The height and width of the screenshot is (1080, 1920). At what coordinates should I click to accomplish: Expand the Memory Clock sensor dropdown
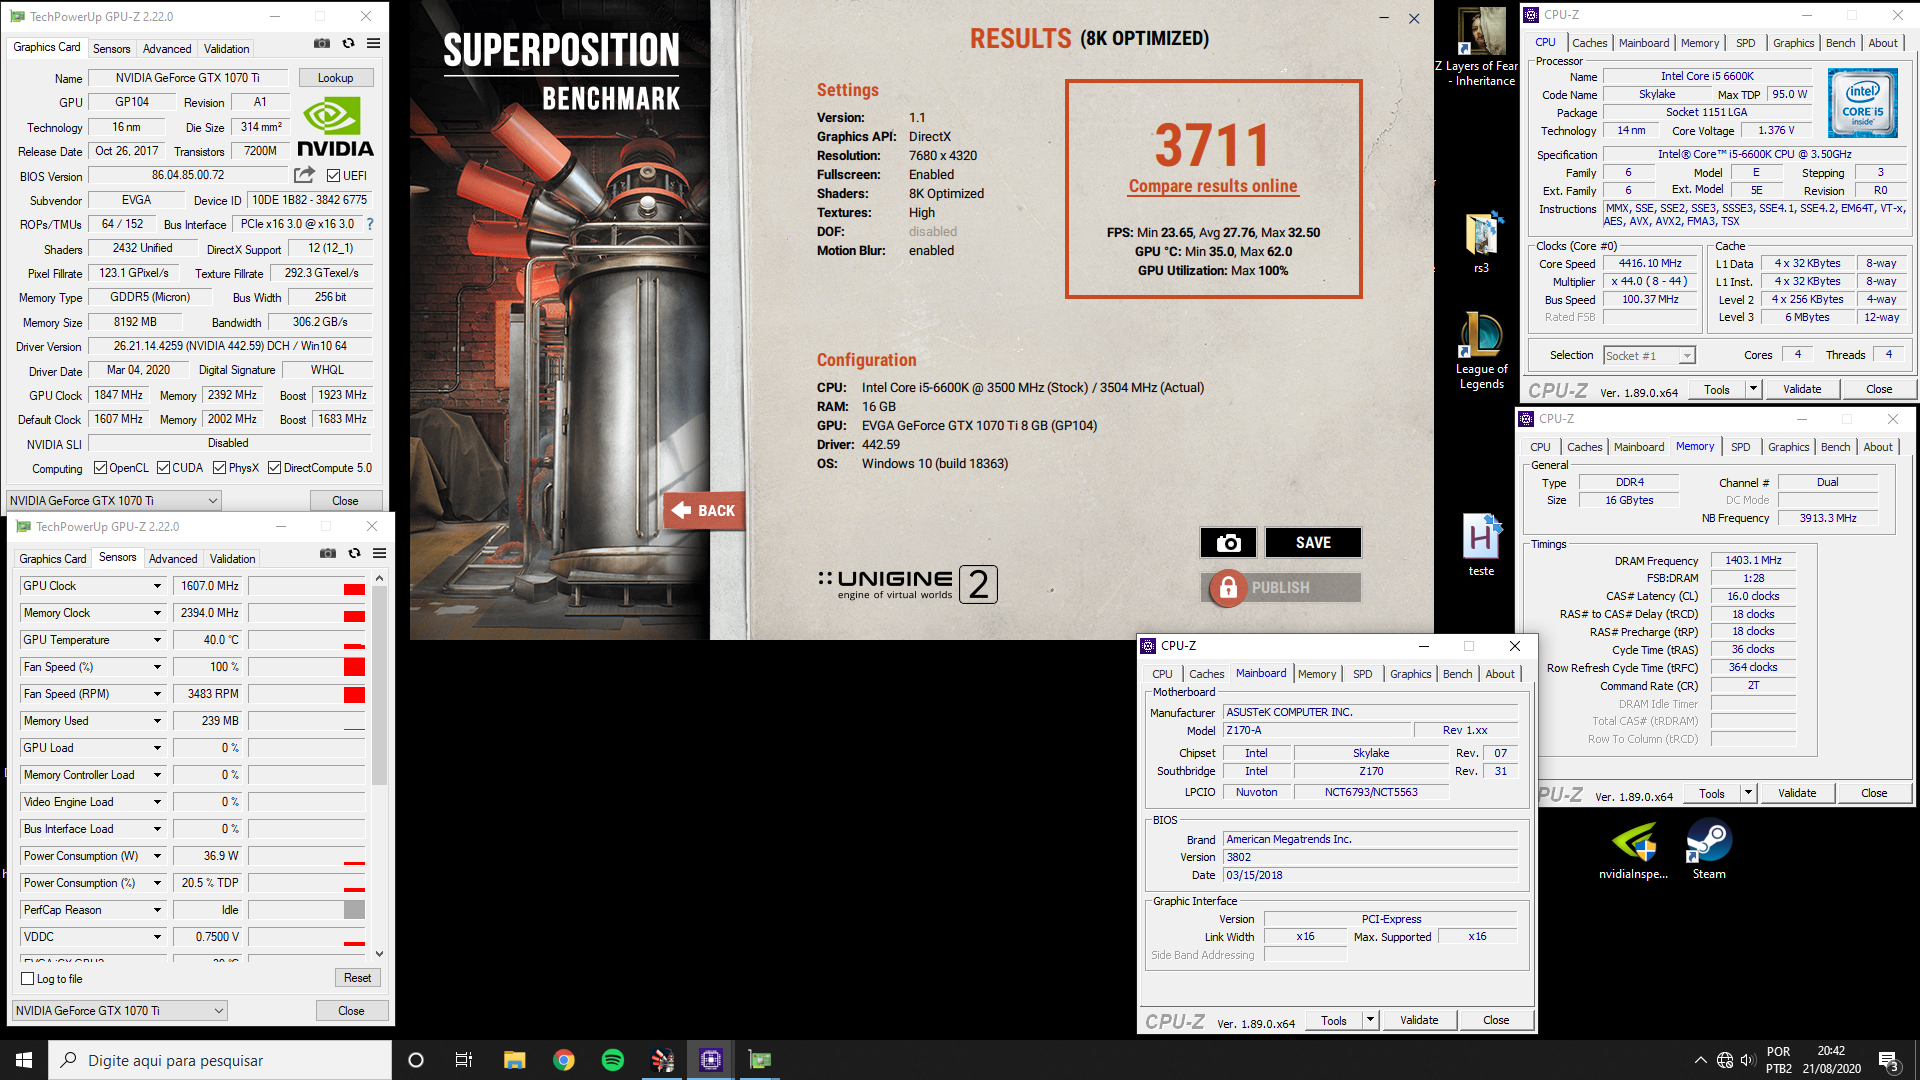click(157, 613)
